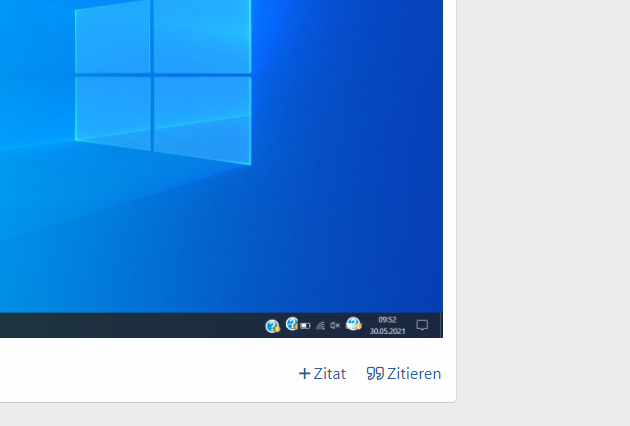This screenshot has width=630, height=426.
Task: Click the date 30.05.2021 in taskbar
Action: click(387, 331)
